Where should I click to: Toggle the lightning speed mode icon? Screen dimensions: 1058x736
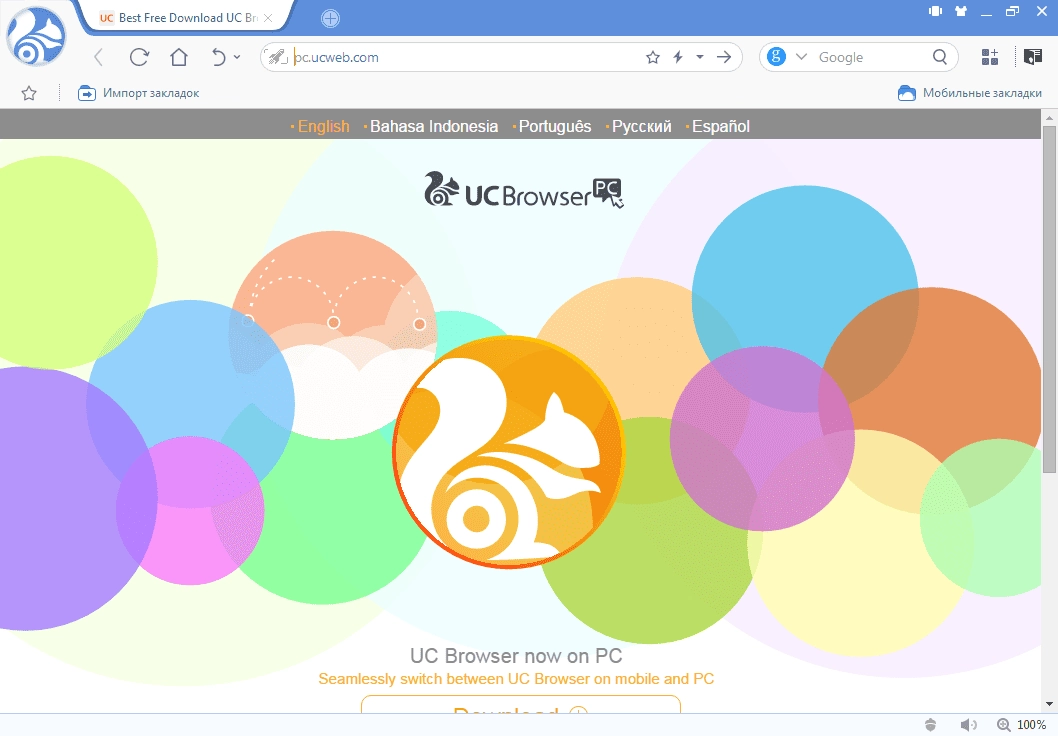(678, 57)
